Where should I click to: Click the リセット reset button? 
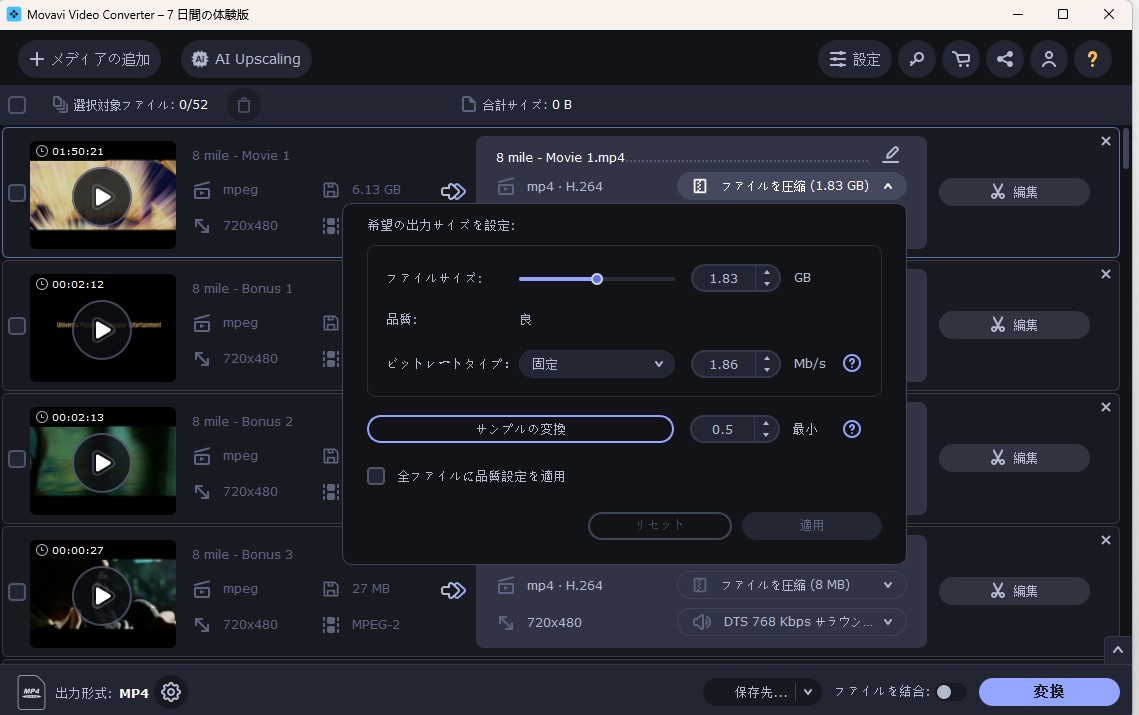660,525
